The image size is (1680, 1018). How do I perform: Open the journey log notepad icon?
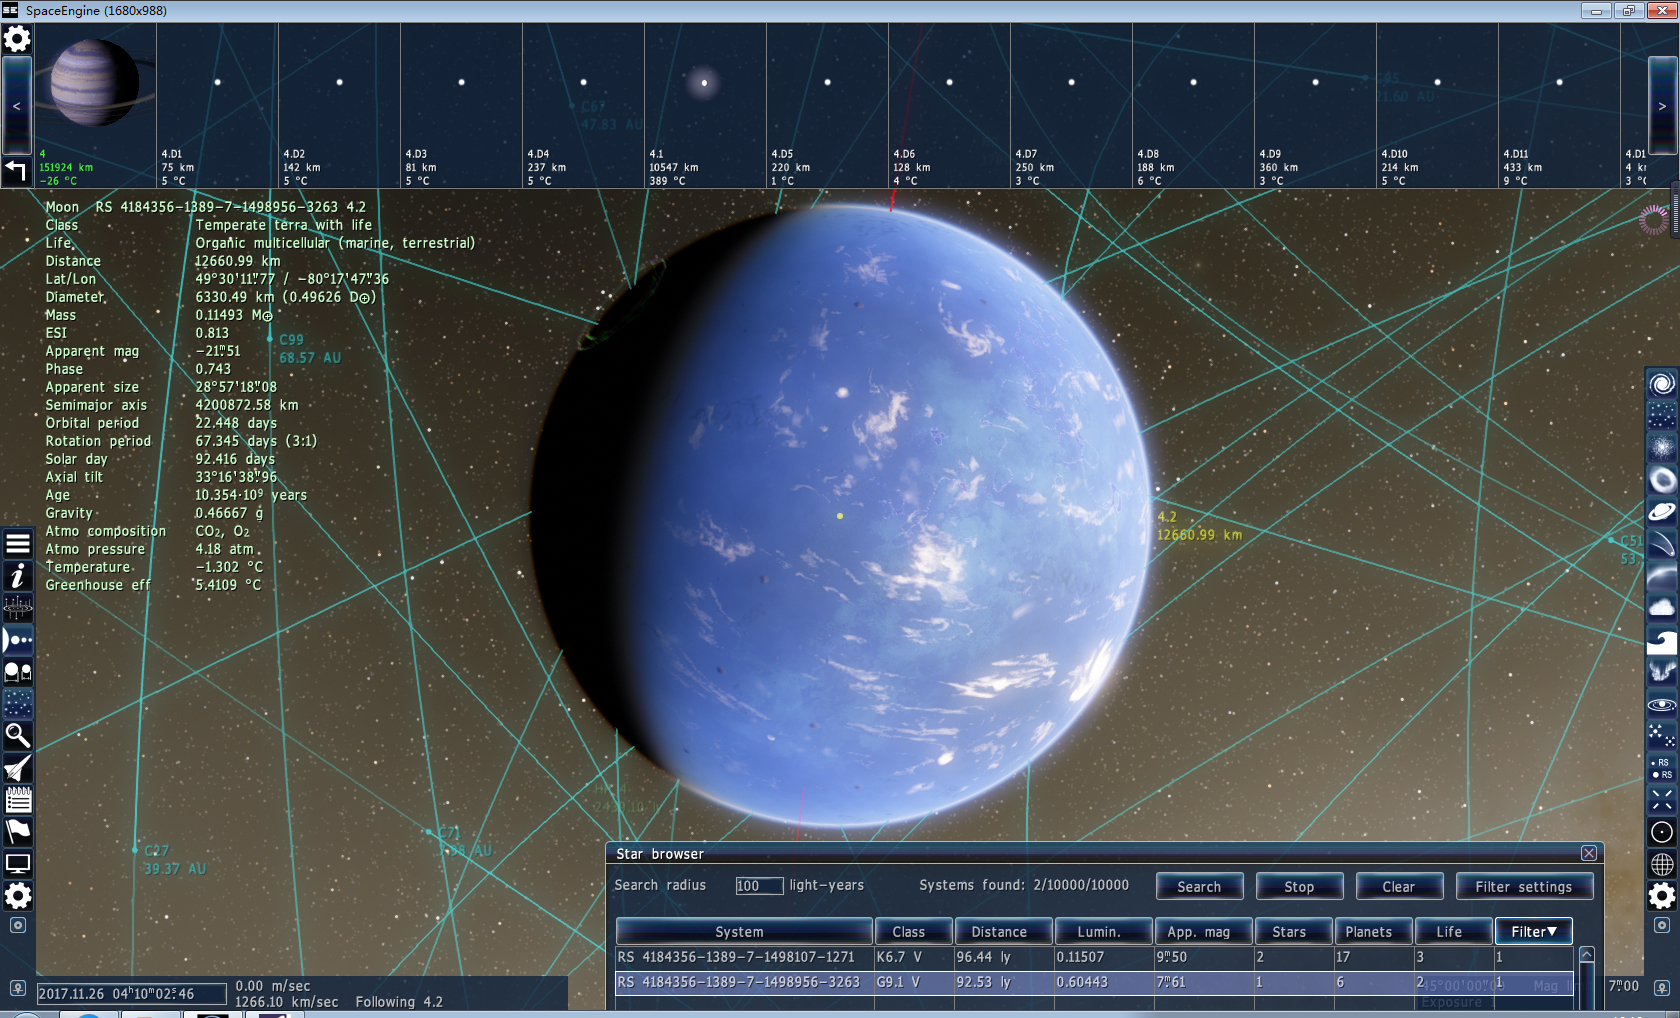18,800
